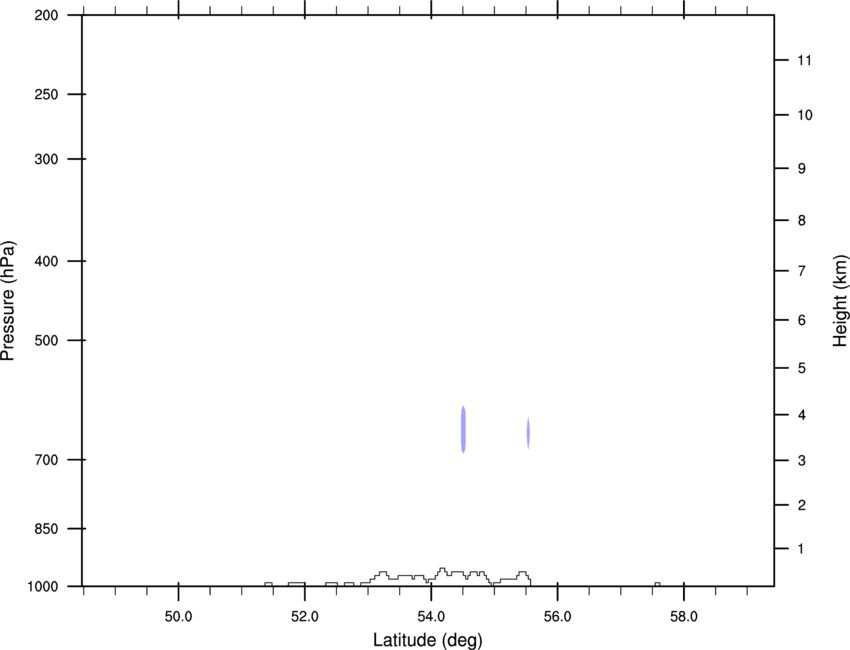Screen dimensions: 850x650
Task: Click the 6 km height label
Action: pyautogui.click(x=802, y=320)
